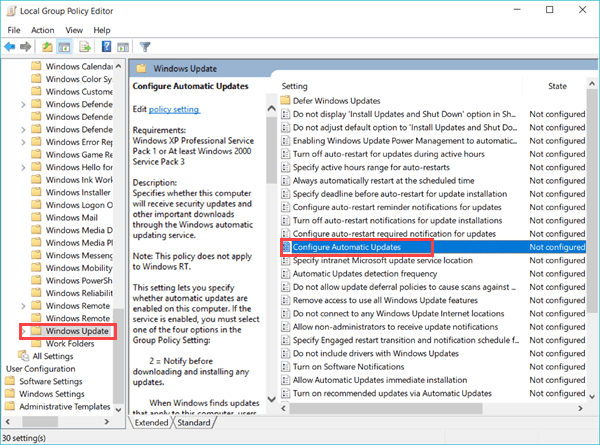Click tree pane scroll up arrow

point(119,66)
